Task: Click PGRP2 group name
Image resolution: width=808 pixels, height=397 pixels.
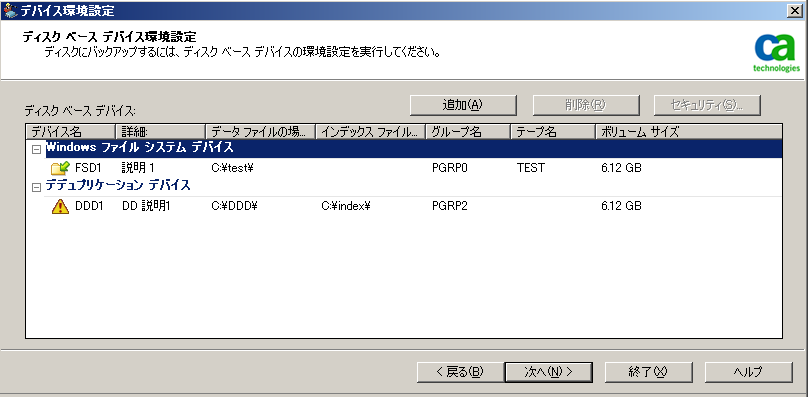Action: click(449, 207)
